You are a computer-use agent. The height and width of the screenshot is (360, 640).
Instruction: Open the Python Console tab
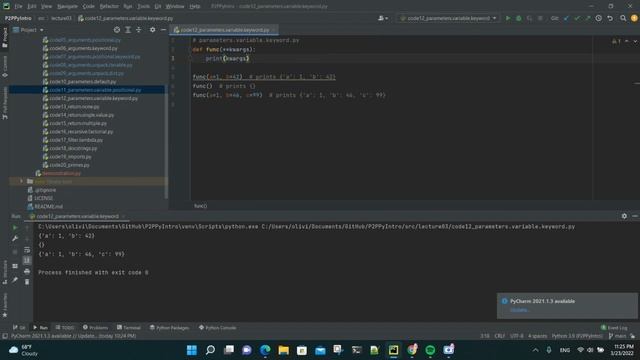(x=218, y=327)
